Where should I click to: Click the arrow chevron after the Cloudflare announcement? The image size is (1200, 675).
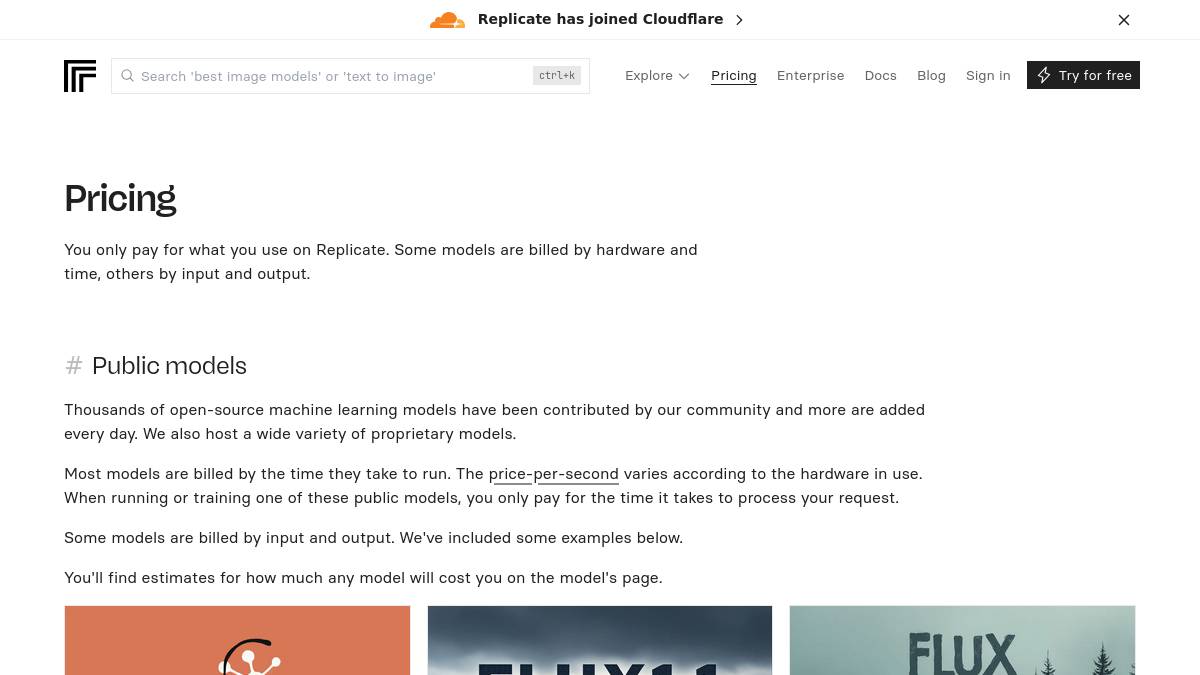click(739, 20)
